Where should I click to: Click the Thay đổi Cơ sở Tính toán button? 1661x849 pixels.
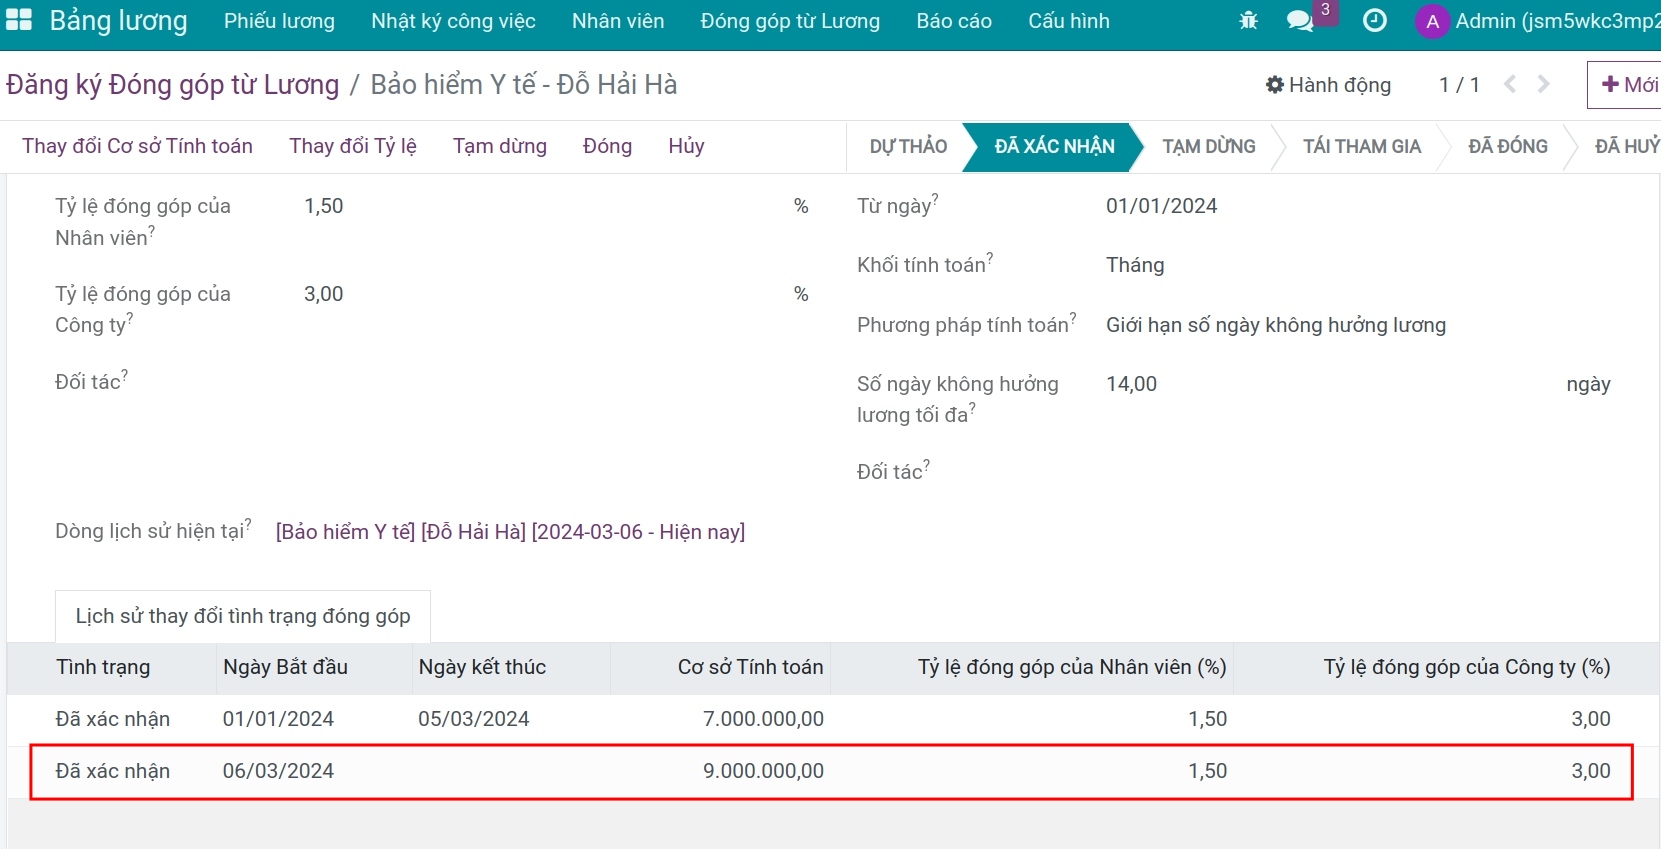point(137,146)
